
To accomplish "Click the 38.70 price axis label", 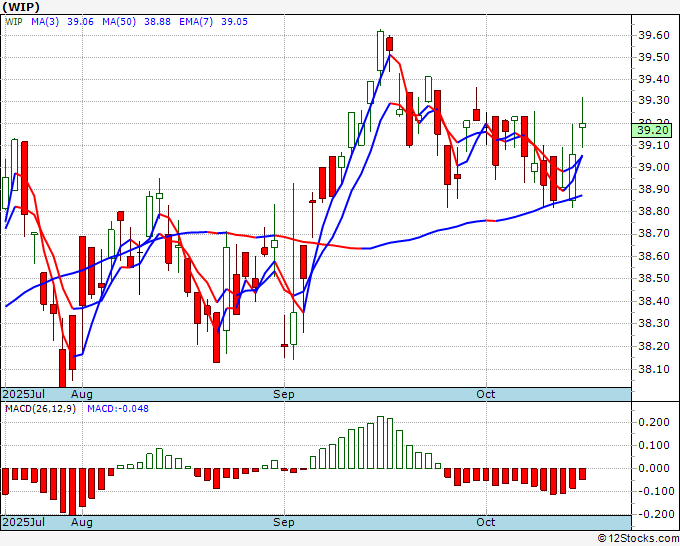I will tap(654, 234).
